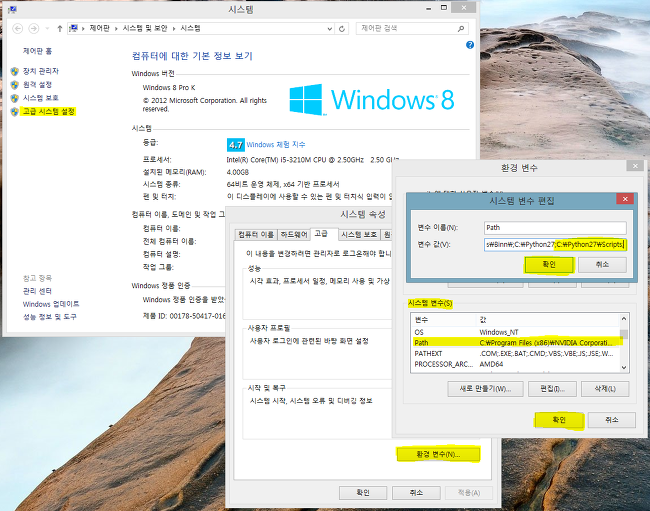The width and height of the screenshot is (650, 511).
Task: Click scrollbar thumb in system variables list
Action: tap(624, 334)
